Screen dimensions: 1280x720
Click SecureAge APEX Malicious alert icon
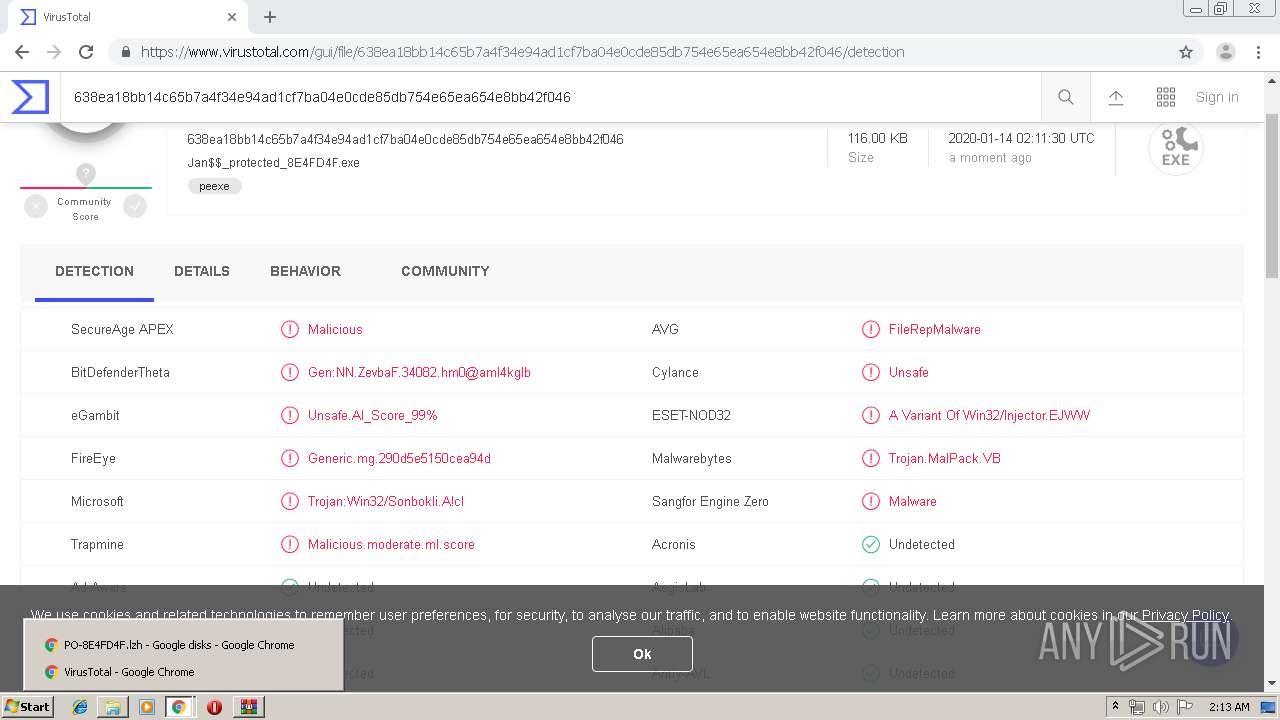click(x=290, y=329)
